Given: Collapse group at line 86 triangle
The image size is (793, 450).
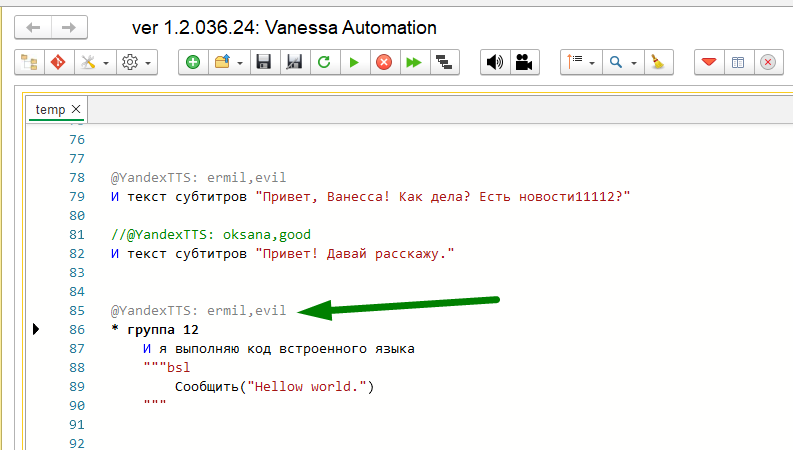Looking at the screenshot, I should (36, 329).
